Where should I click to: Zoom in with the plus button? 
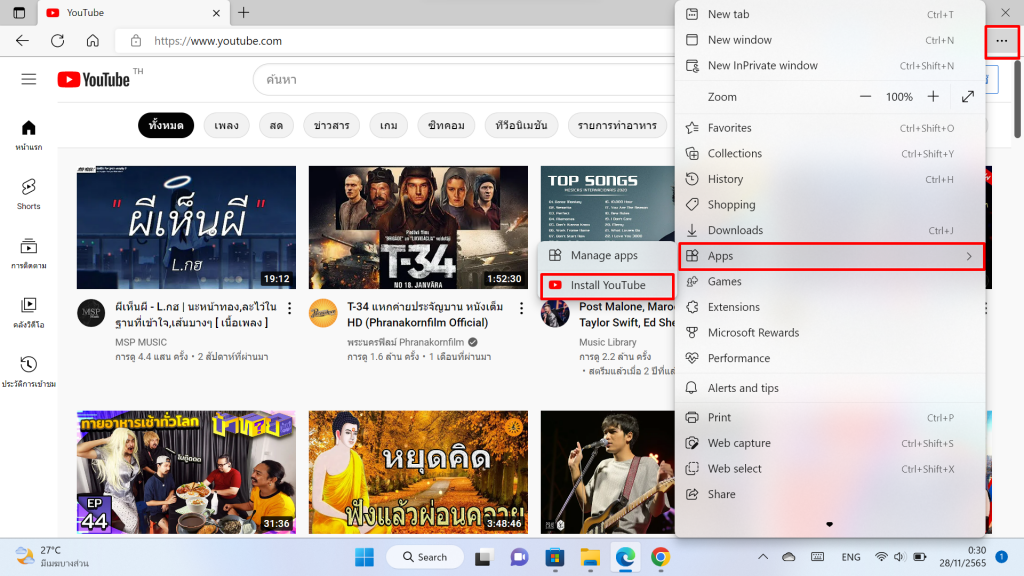click(933, 97)
